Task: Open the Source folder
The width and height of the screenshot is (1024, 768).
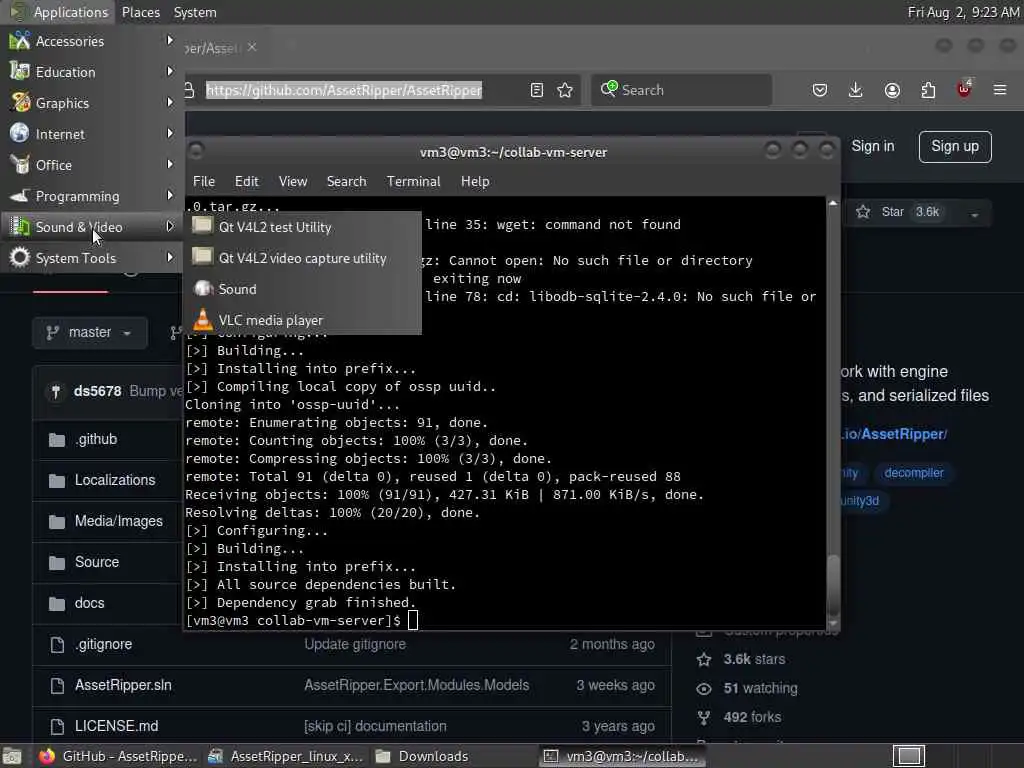Action: (97, 562)
